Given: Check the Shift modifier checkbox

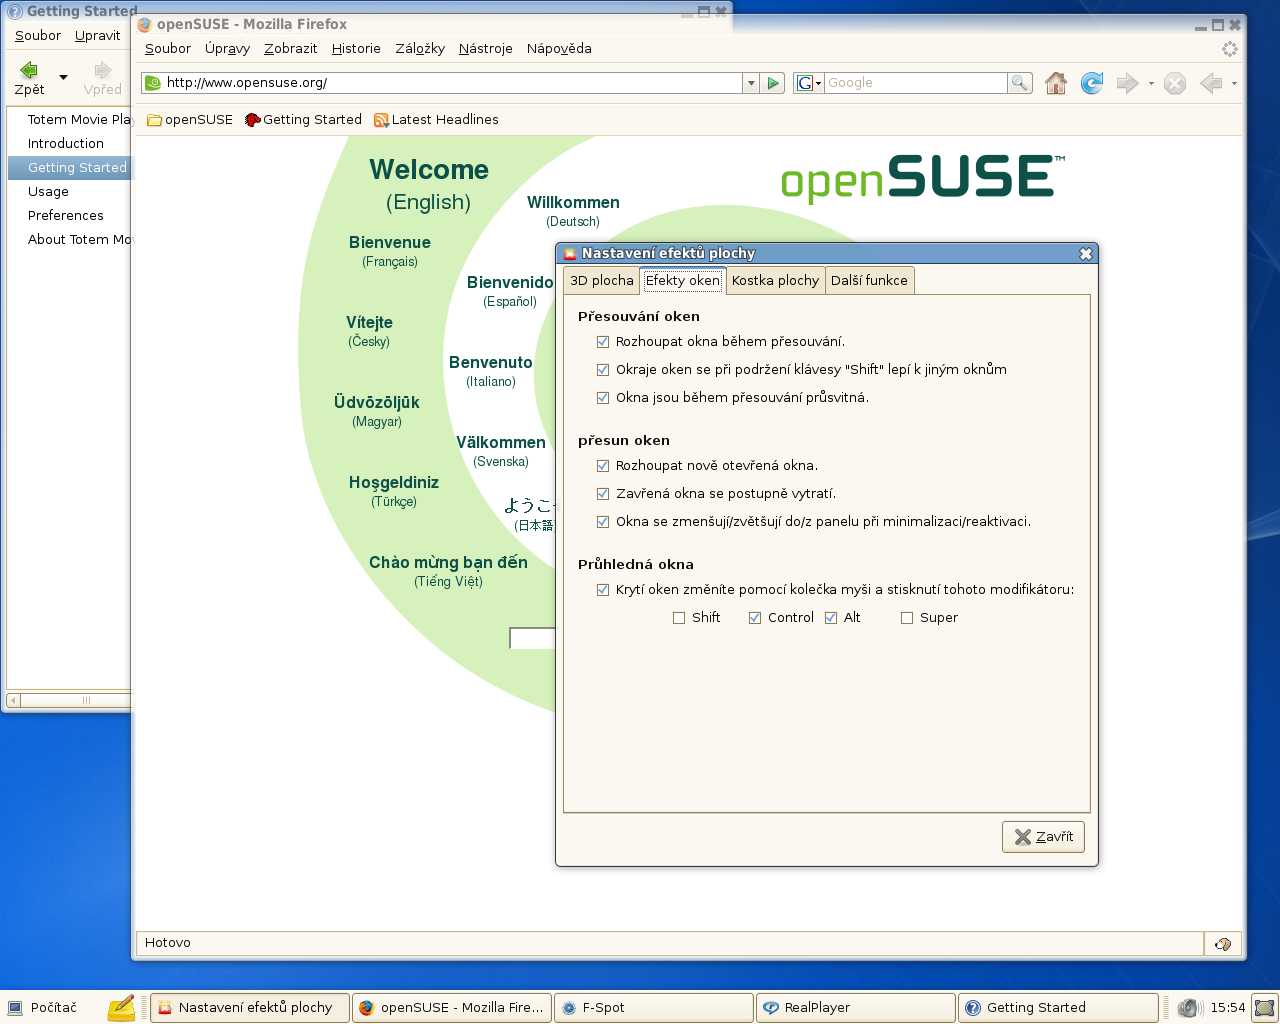Looking at the screenshot, I should coord(679,618).
